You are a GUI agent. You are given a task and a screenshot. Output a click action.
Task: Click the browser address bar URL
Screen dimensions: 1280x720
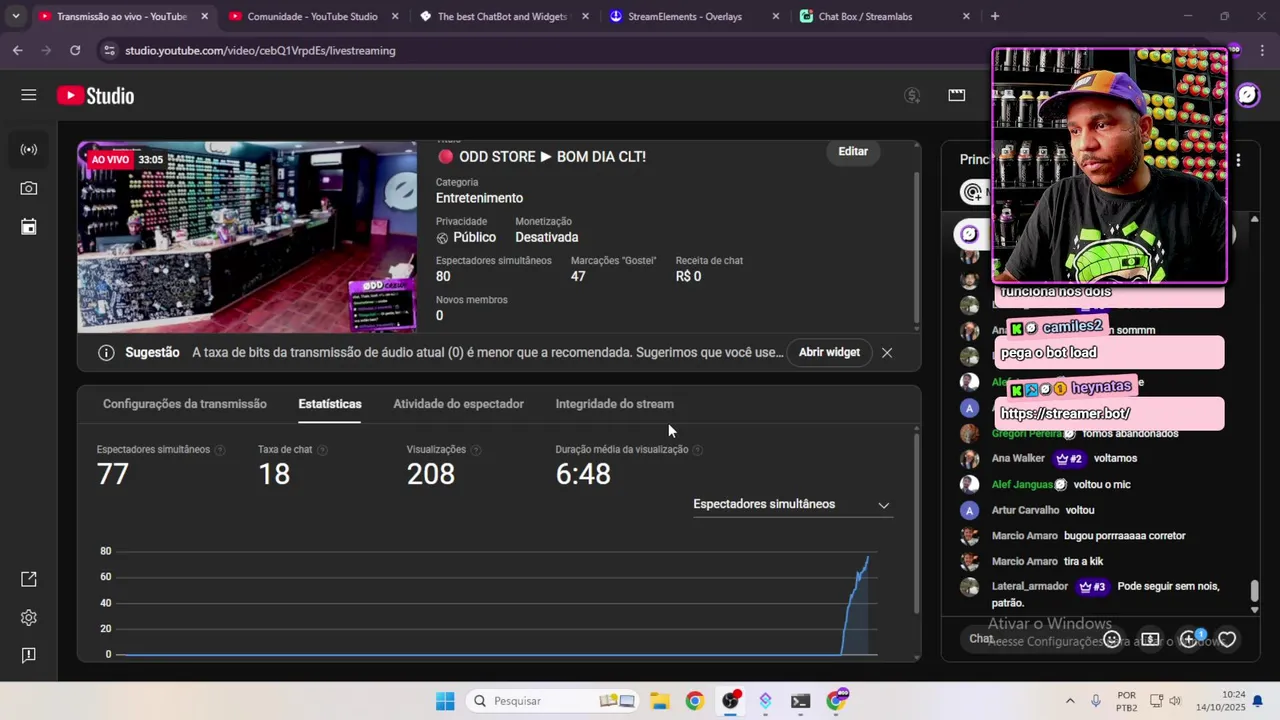click(260, 50)
